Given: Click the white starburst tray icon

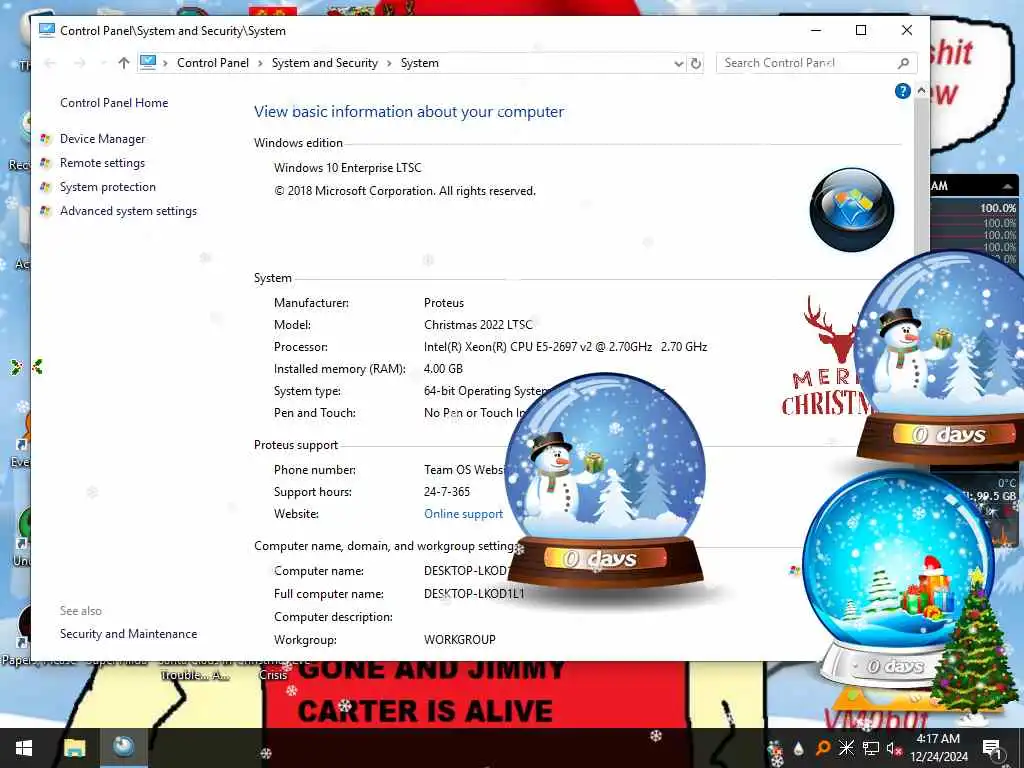Looking at the screenshot, I should point(846,748).
